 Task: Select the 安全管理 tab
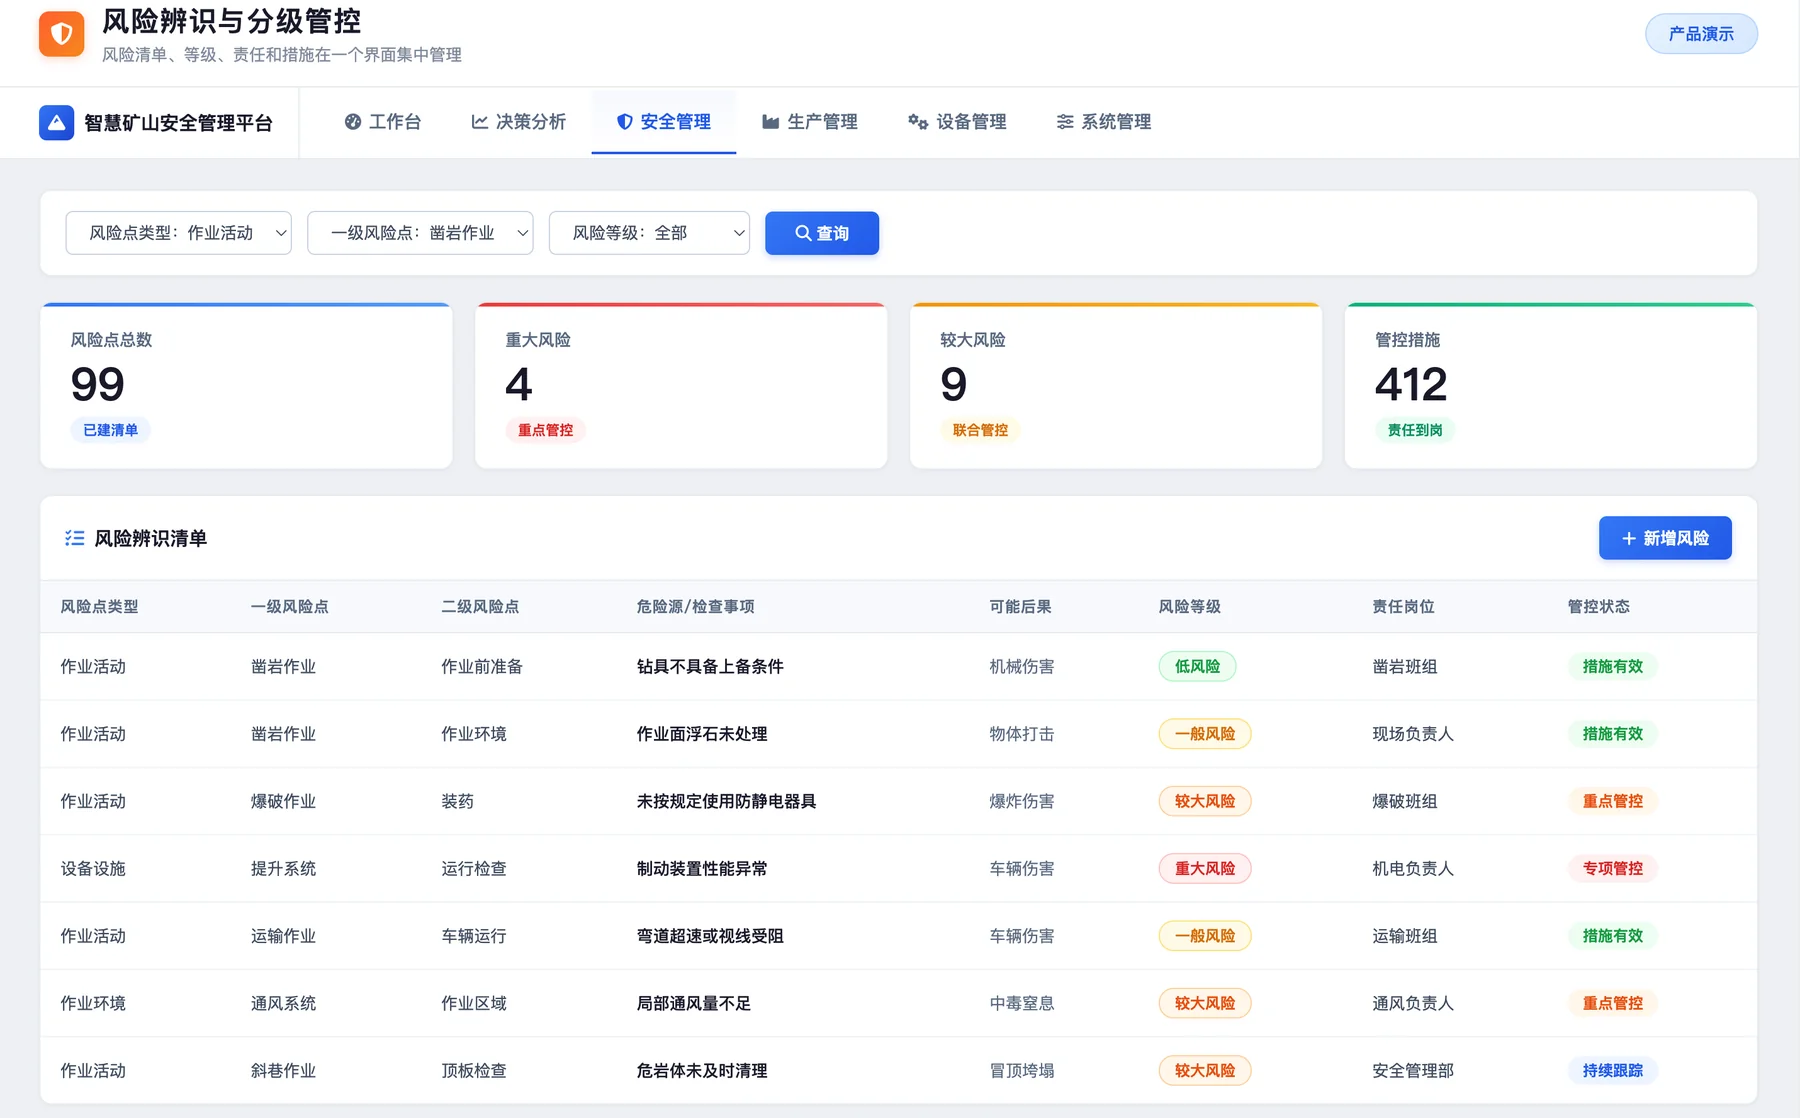pyautogui.click(x=664, y=122)
